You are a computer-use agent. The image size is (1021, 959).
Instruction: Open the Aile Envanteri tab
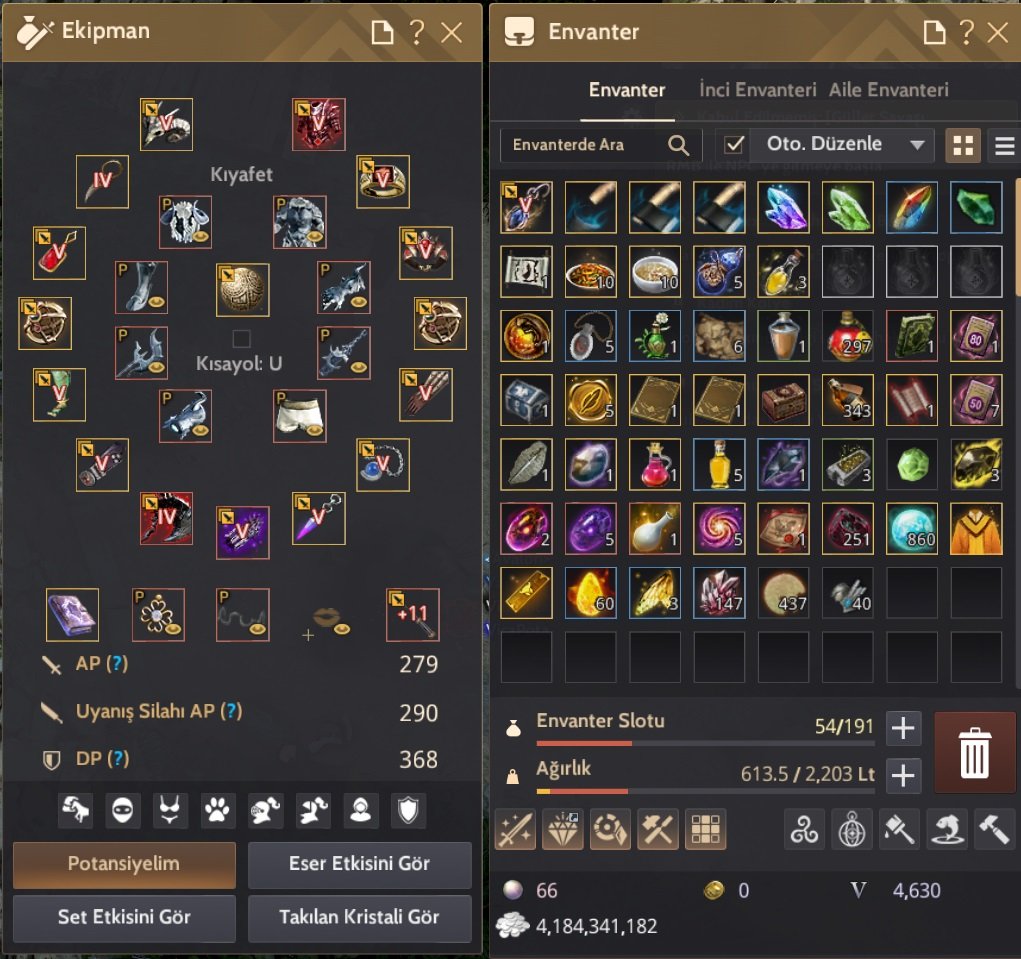pyautogui.click(x=889, y=90)
